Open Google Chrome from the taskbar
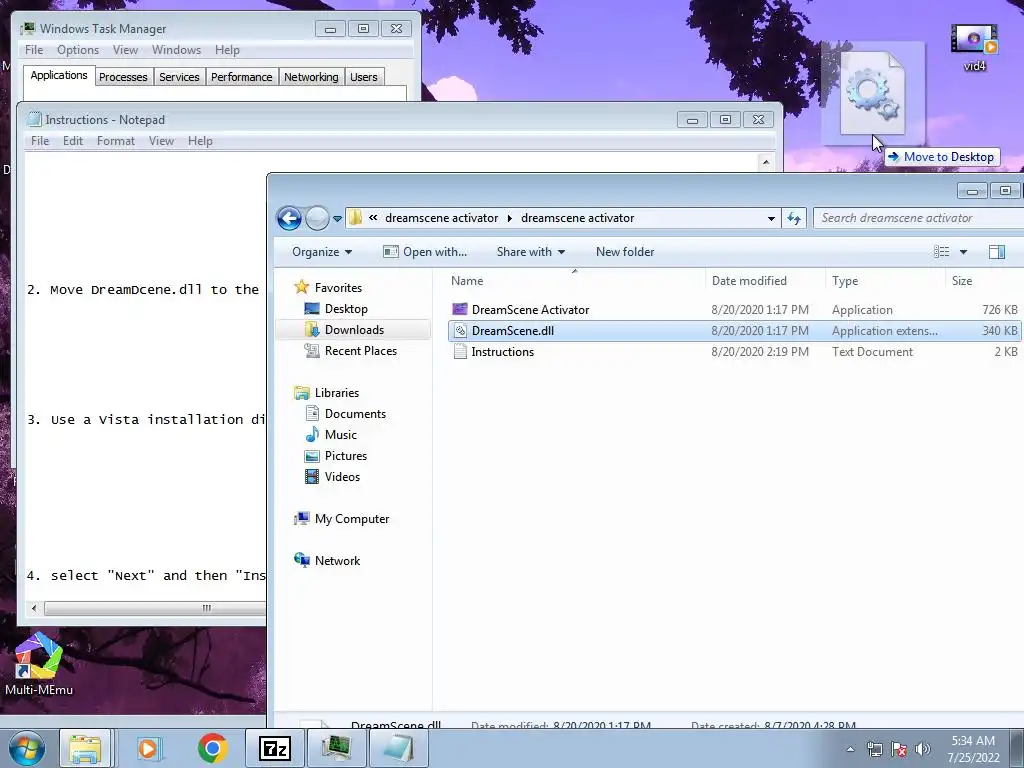Screen dimensions: 1024x768 [x=212, y=748]
